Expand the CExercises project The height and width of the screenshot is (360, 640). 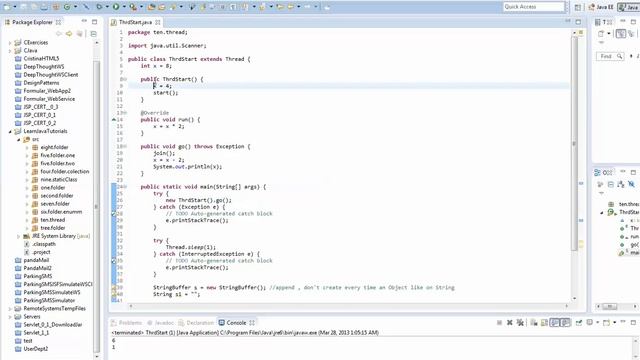tap(10, 42)
